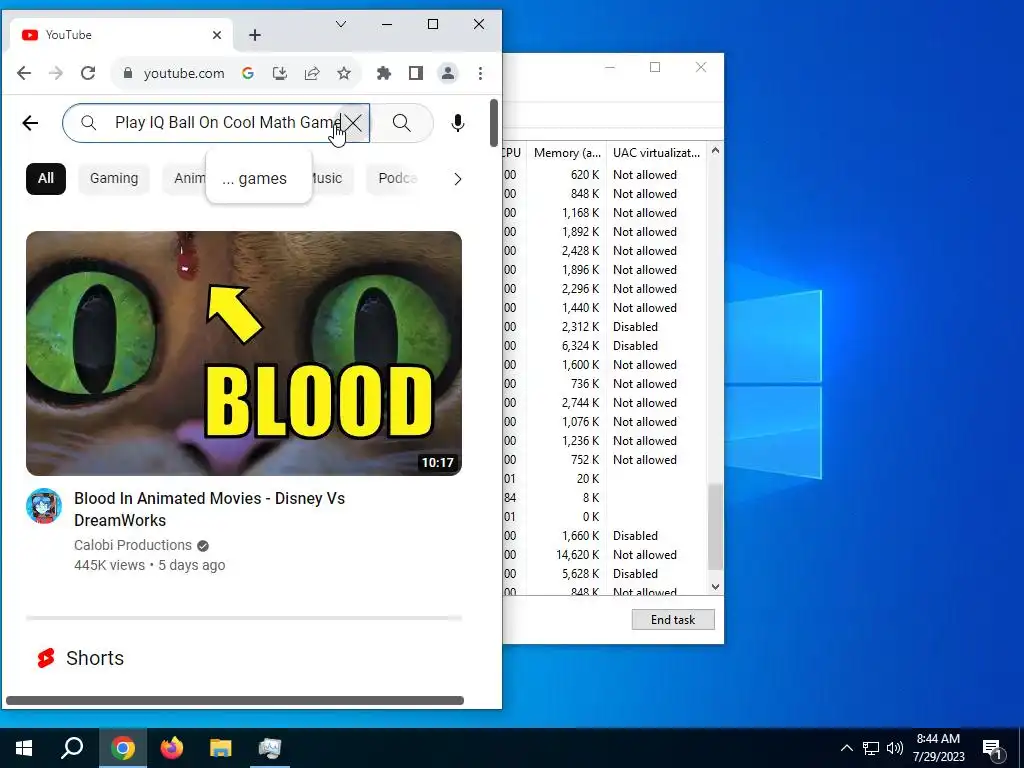Open Blood In Animated Movies video title
Image resolution: width=1024 pixels, height=768 pixels.
[209, 509]
